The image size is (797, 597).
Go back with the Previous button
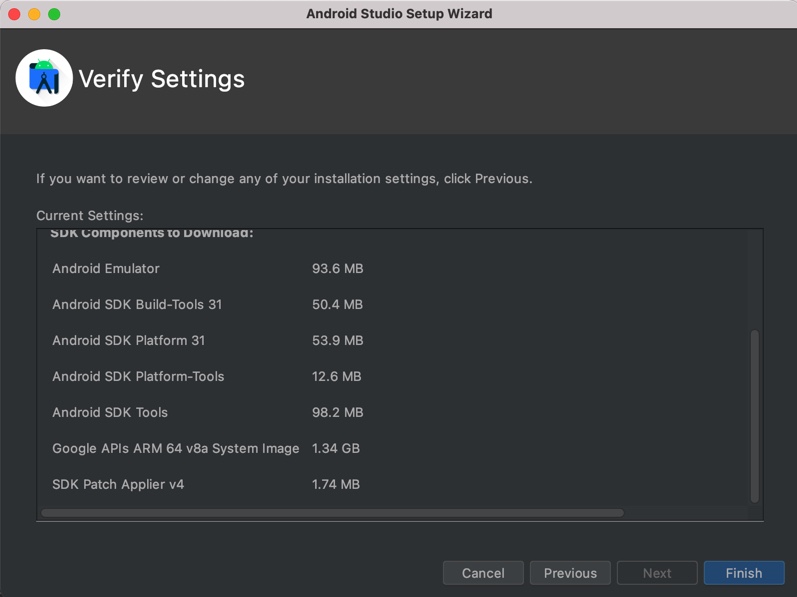[x=570, y=573]
